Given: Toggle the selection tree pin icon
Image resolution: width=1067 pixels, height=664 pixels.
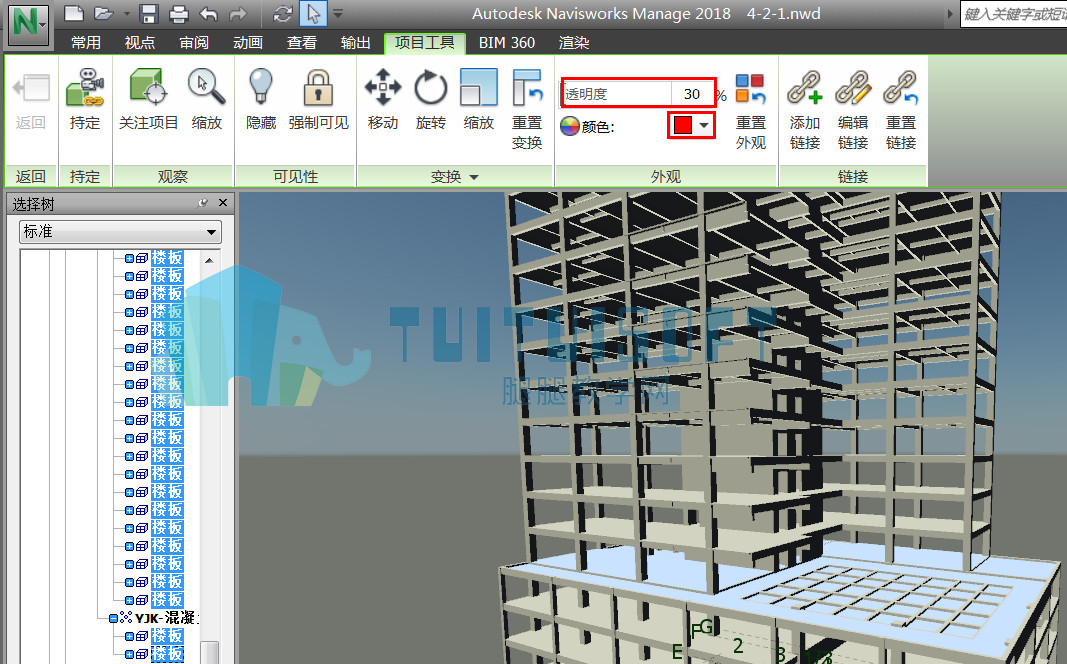Looking at the screenshot, I should (202, 203).
